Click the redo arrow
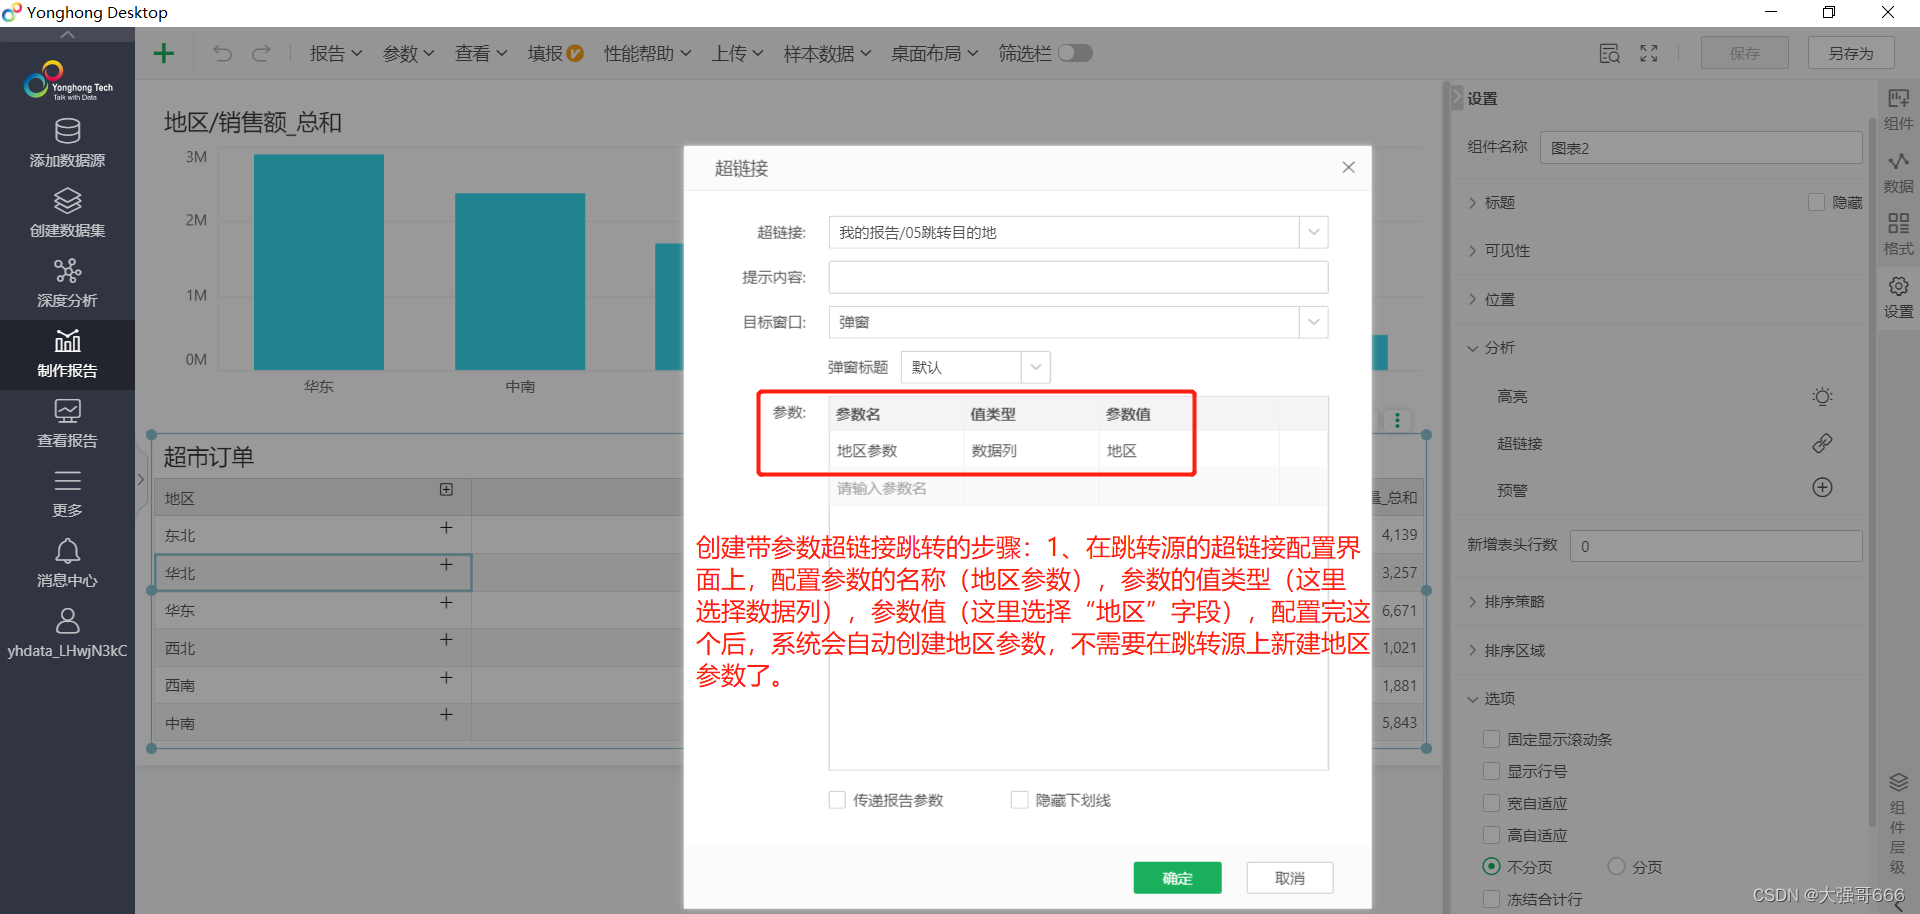 click(261, 53)
